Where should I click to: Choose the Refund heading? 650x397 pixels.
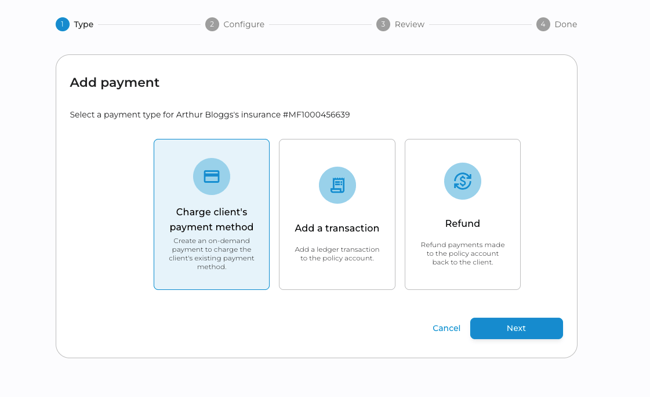coord(463,223)
